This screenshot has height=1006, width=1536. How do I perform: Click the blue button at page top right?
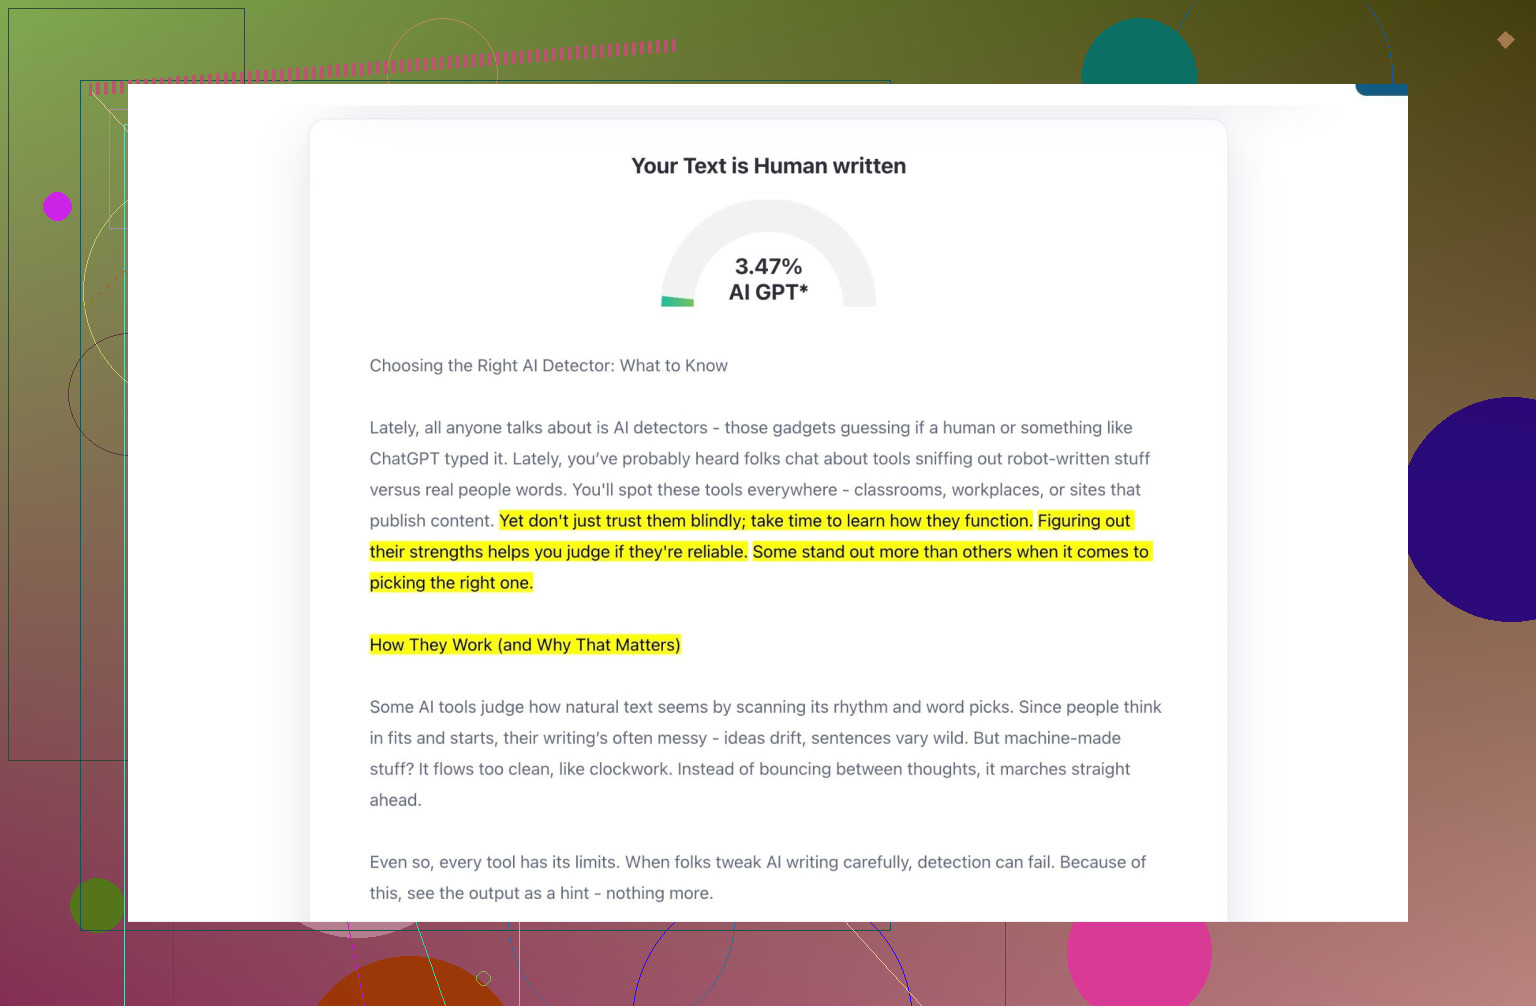[1381, 90]
